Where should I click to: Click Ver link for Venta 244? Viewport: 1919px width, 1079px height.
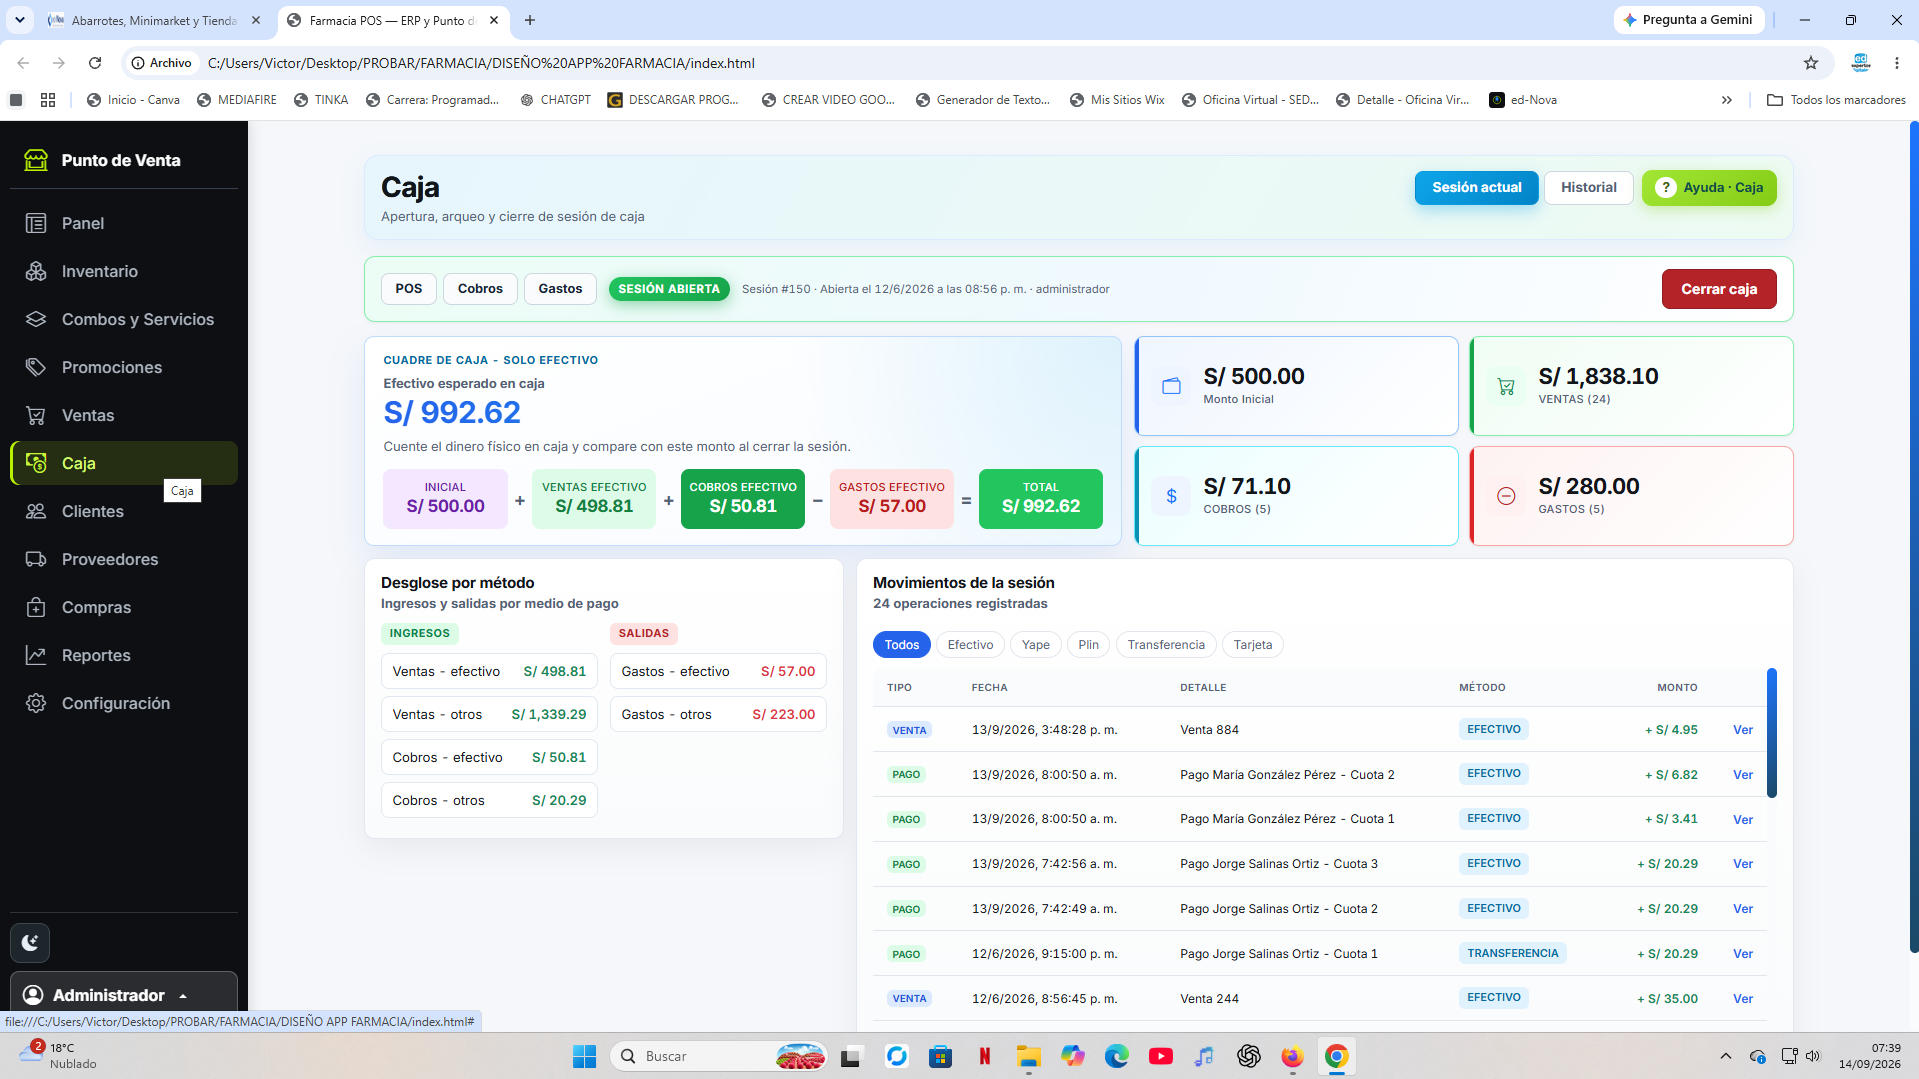[x=1742, y=998]
